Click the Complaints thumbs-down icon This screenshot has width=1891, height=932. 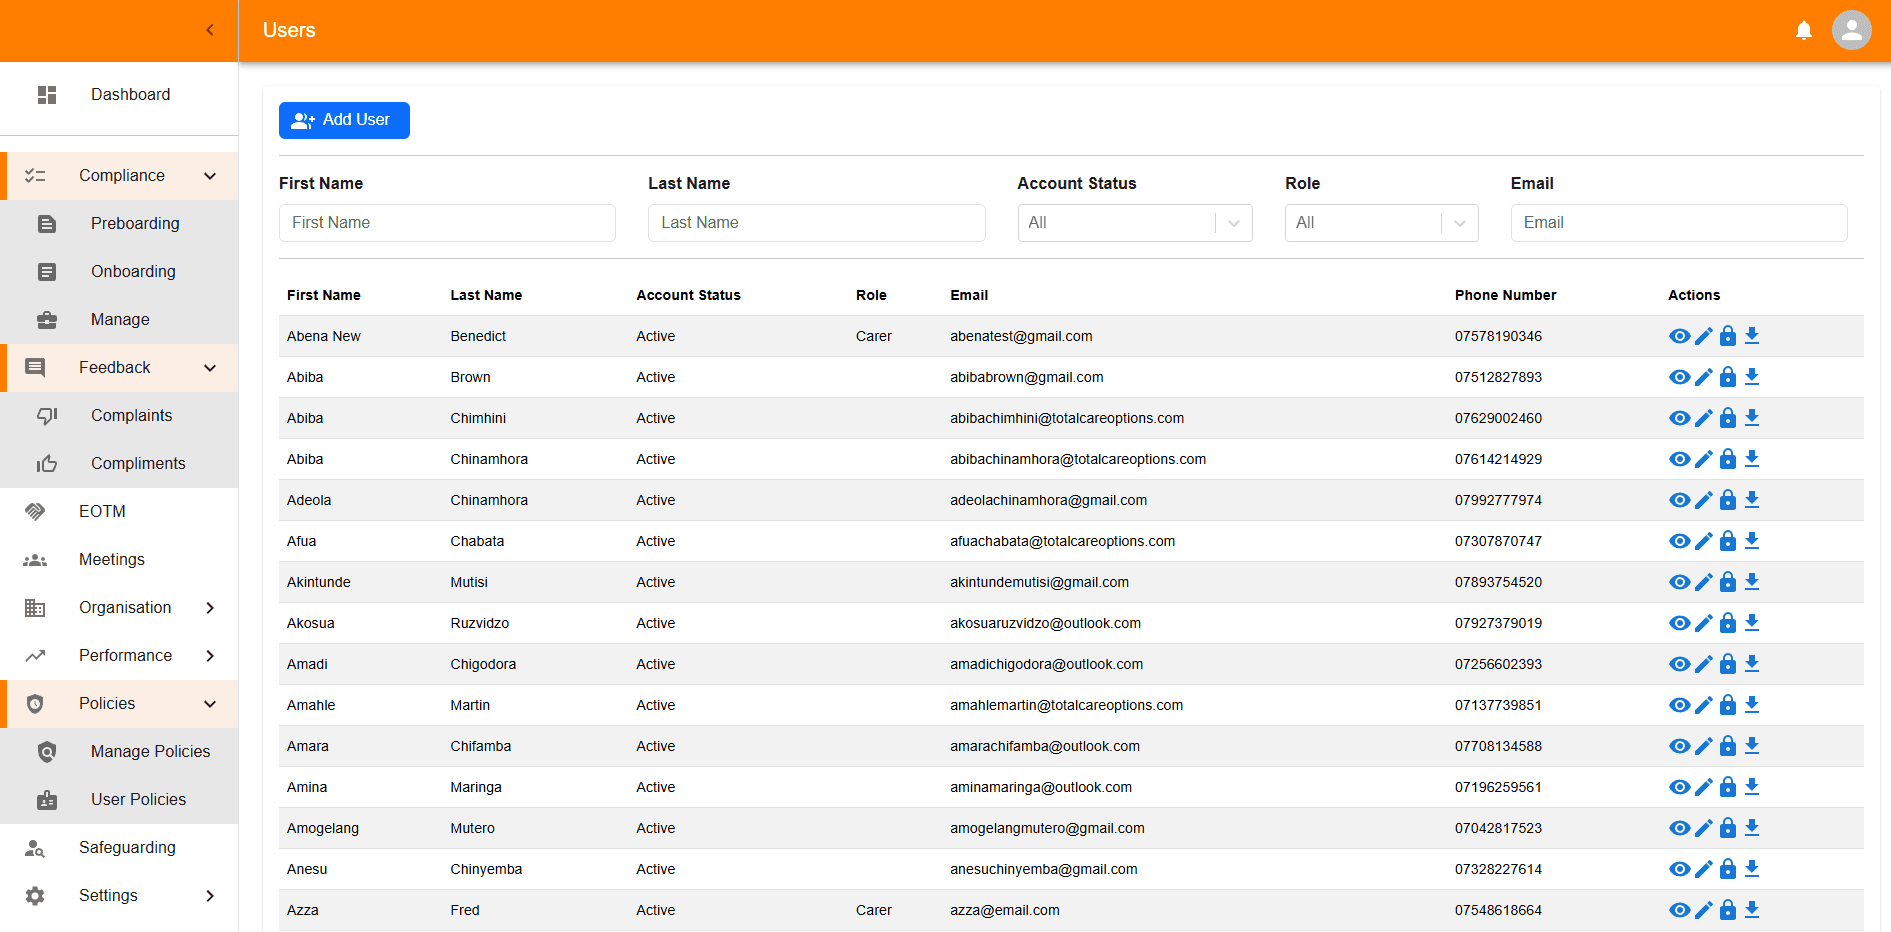pos(47,416)
